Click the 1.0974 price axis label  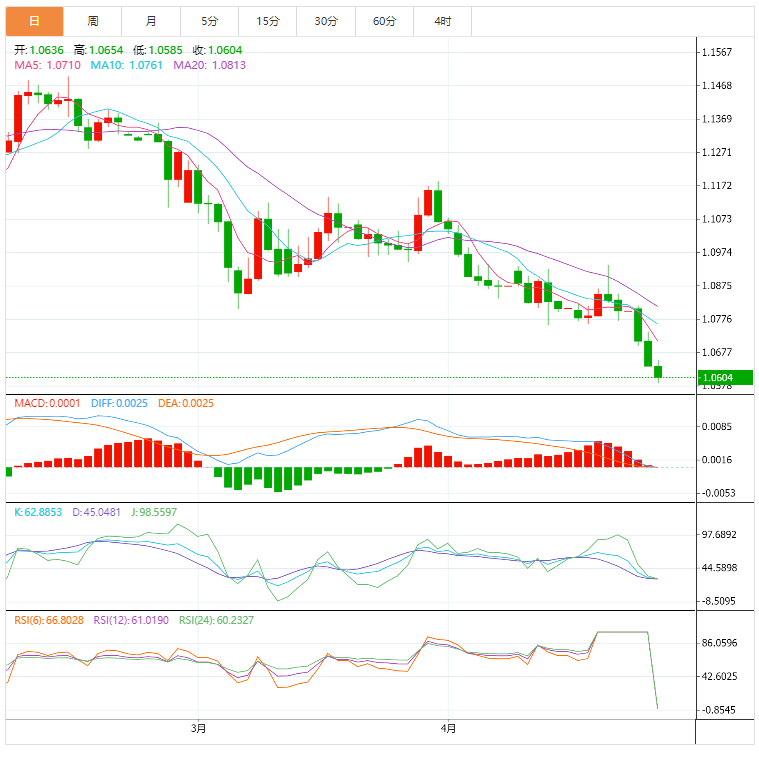point(717,253)
